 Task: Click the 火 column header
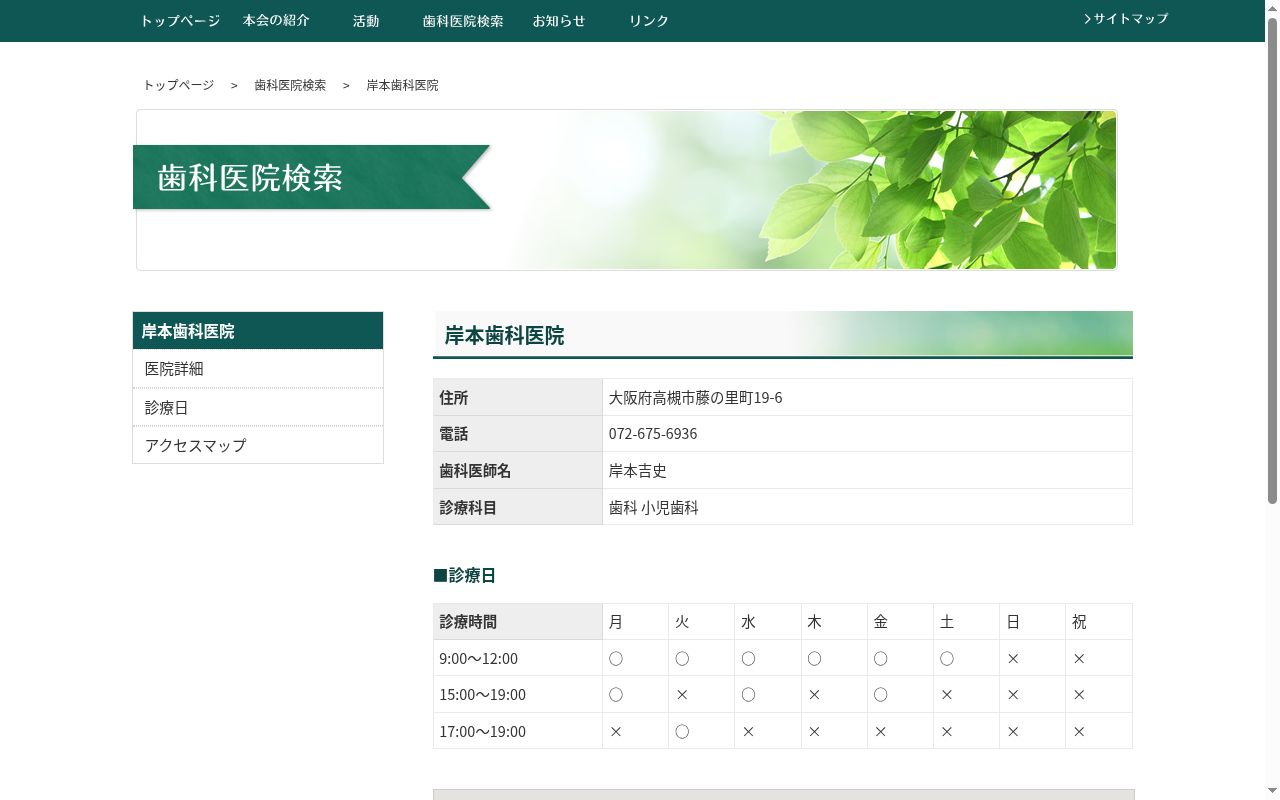(702, 622)
